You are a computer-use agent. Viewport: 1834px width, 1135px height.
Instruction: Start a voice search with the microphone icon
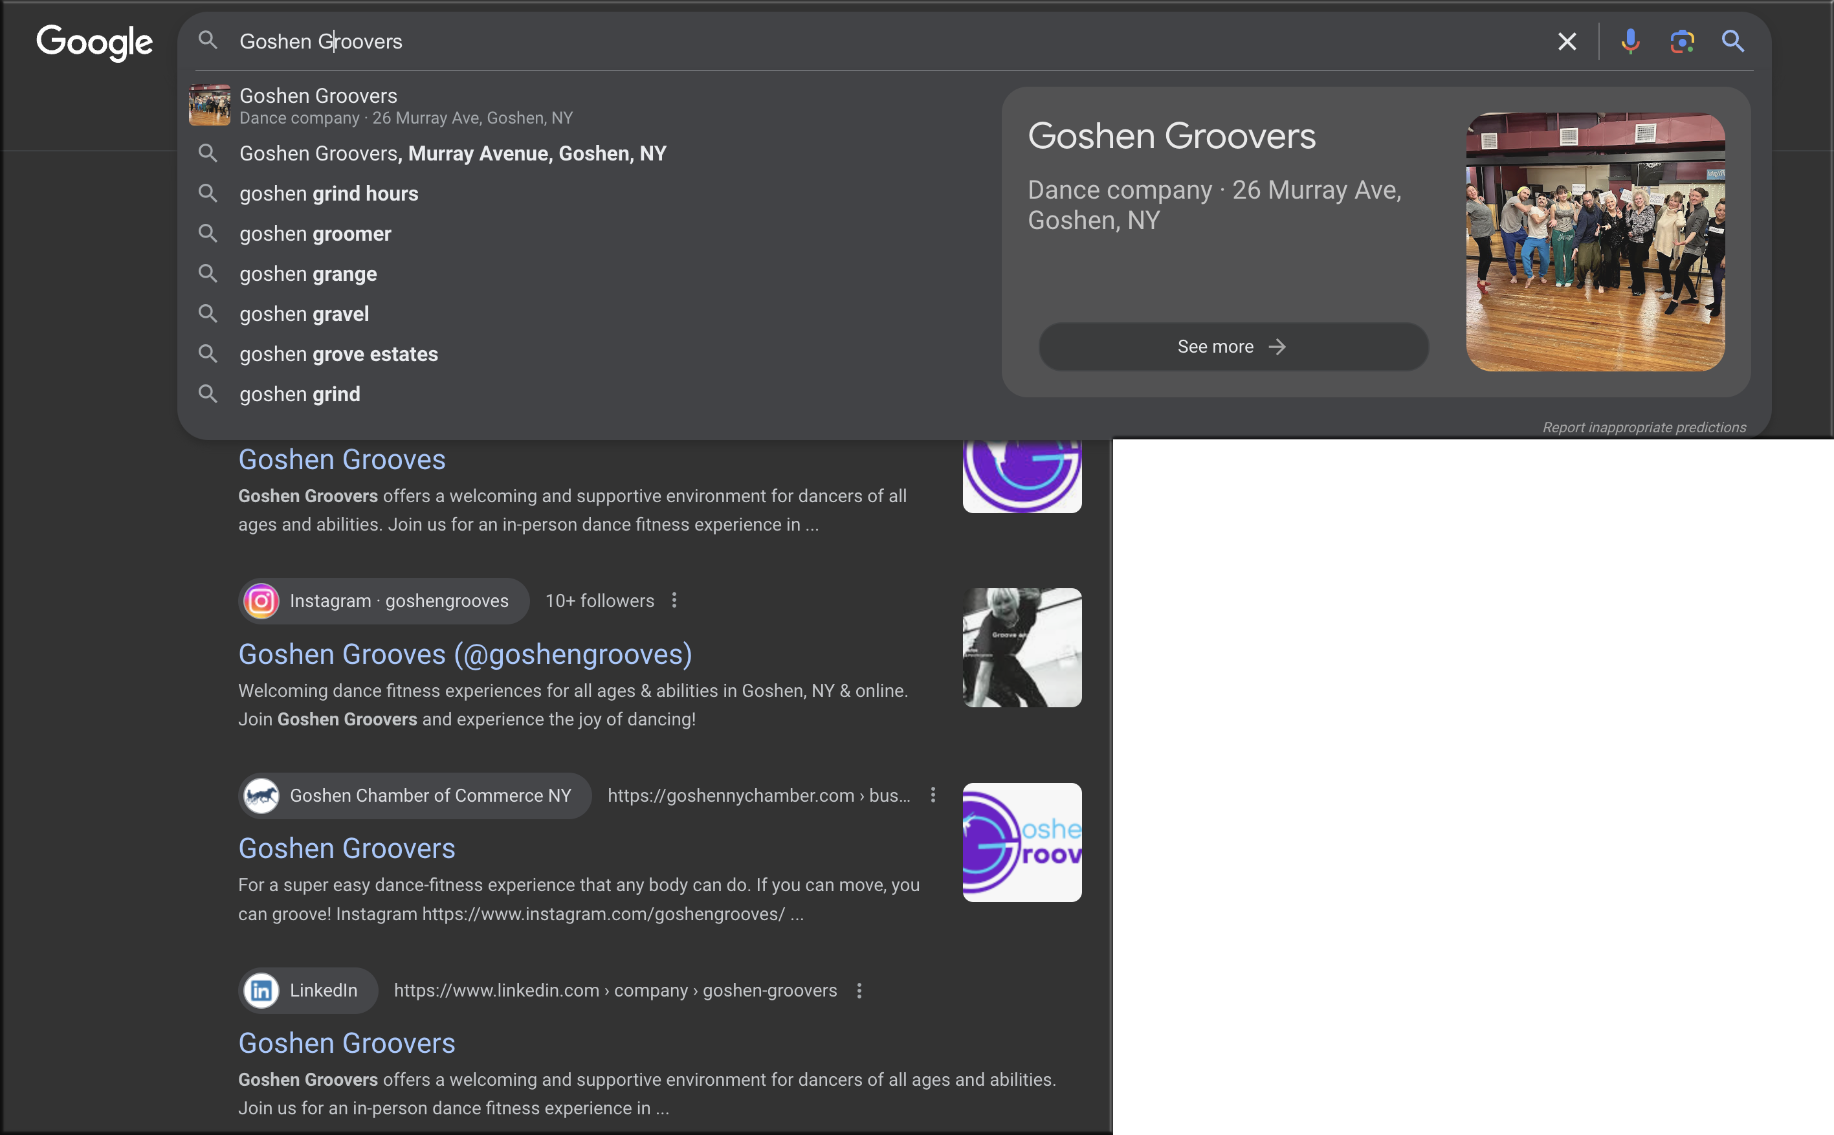pos(1630,41)
